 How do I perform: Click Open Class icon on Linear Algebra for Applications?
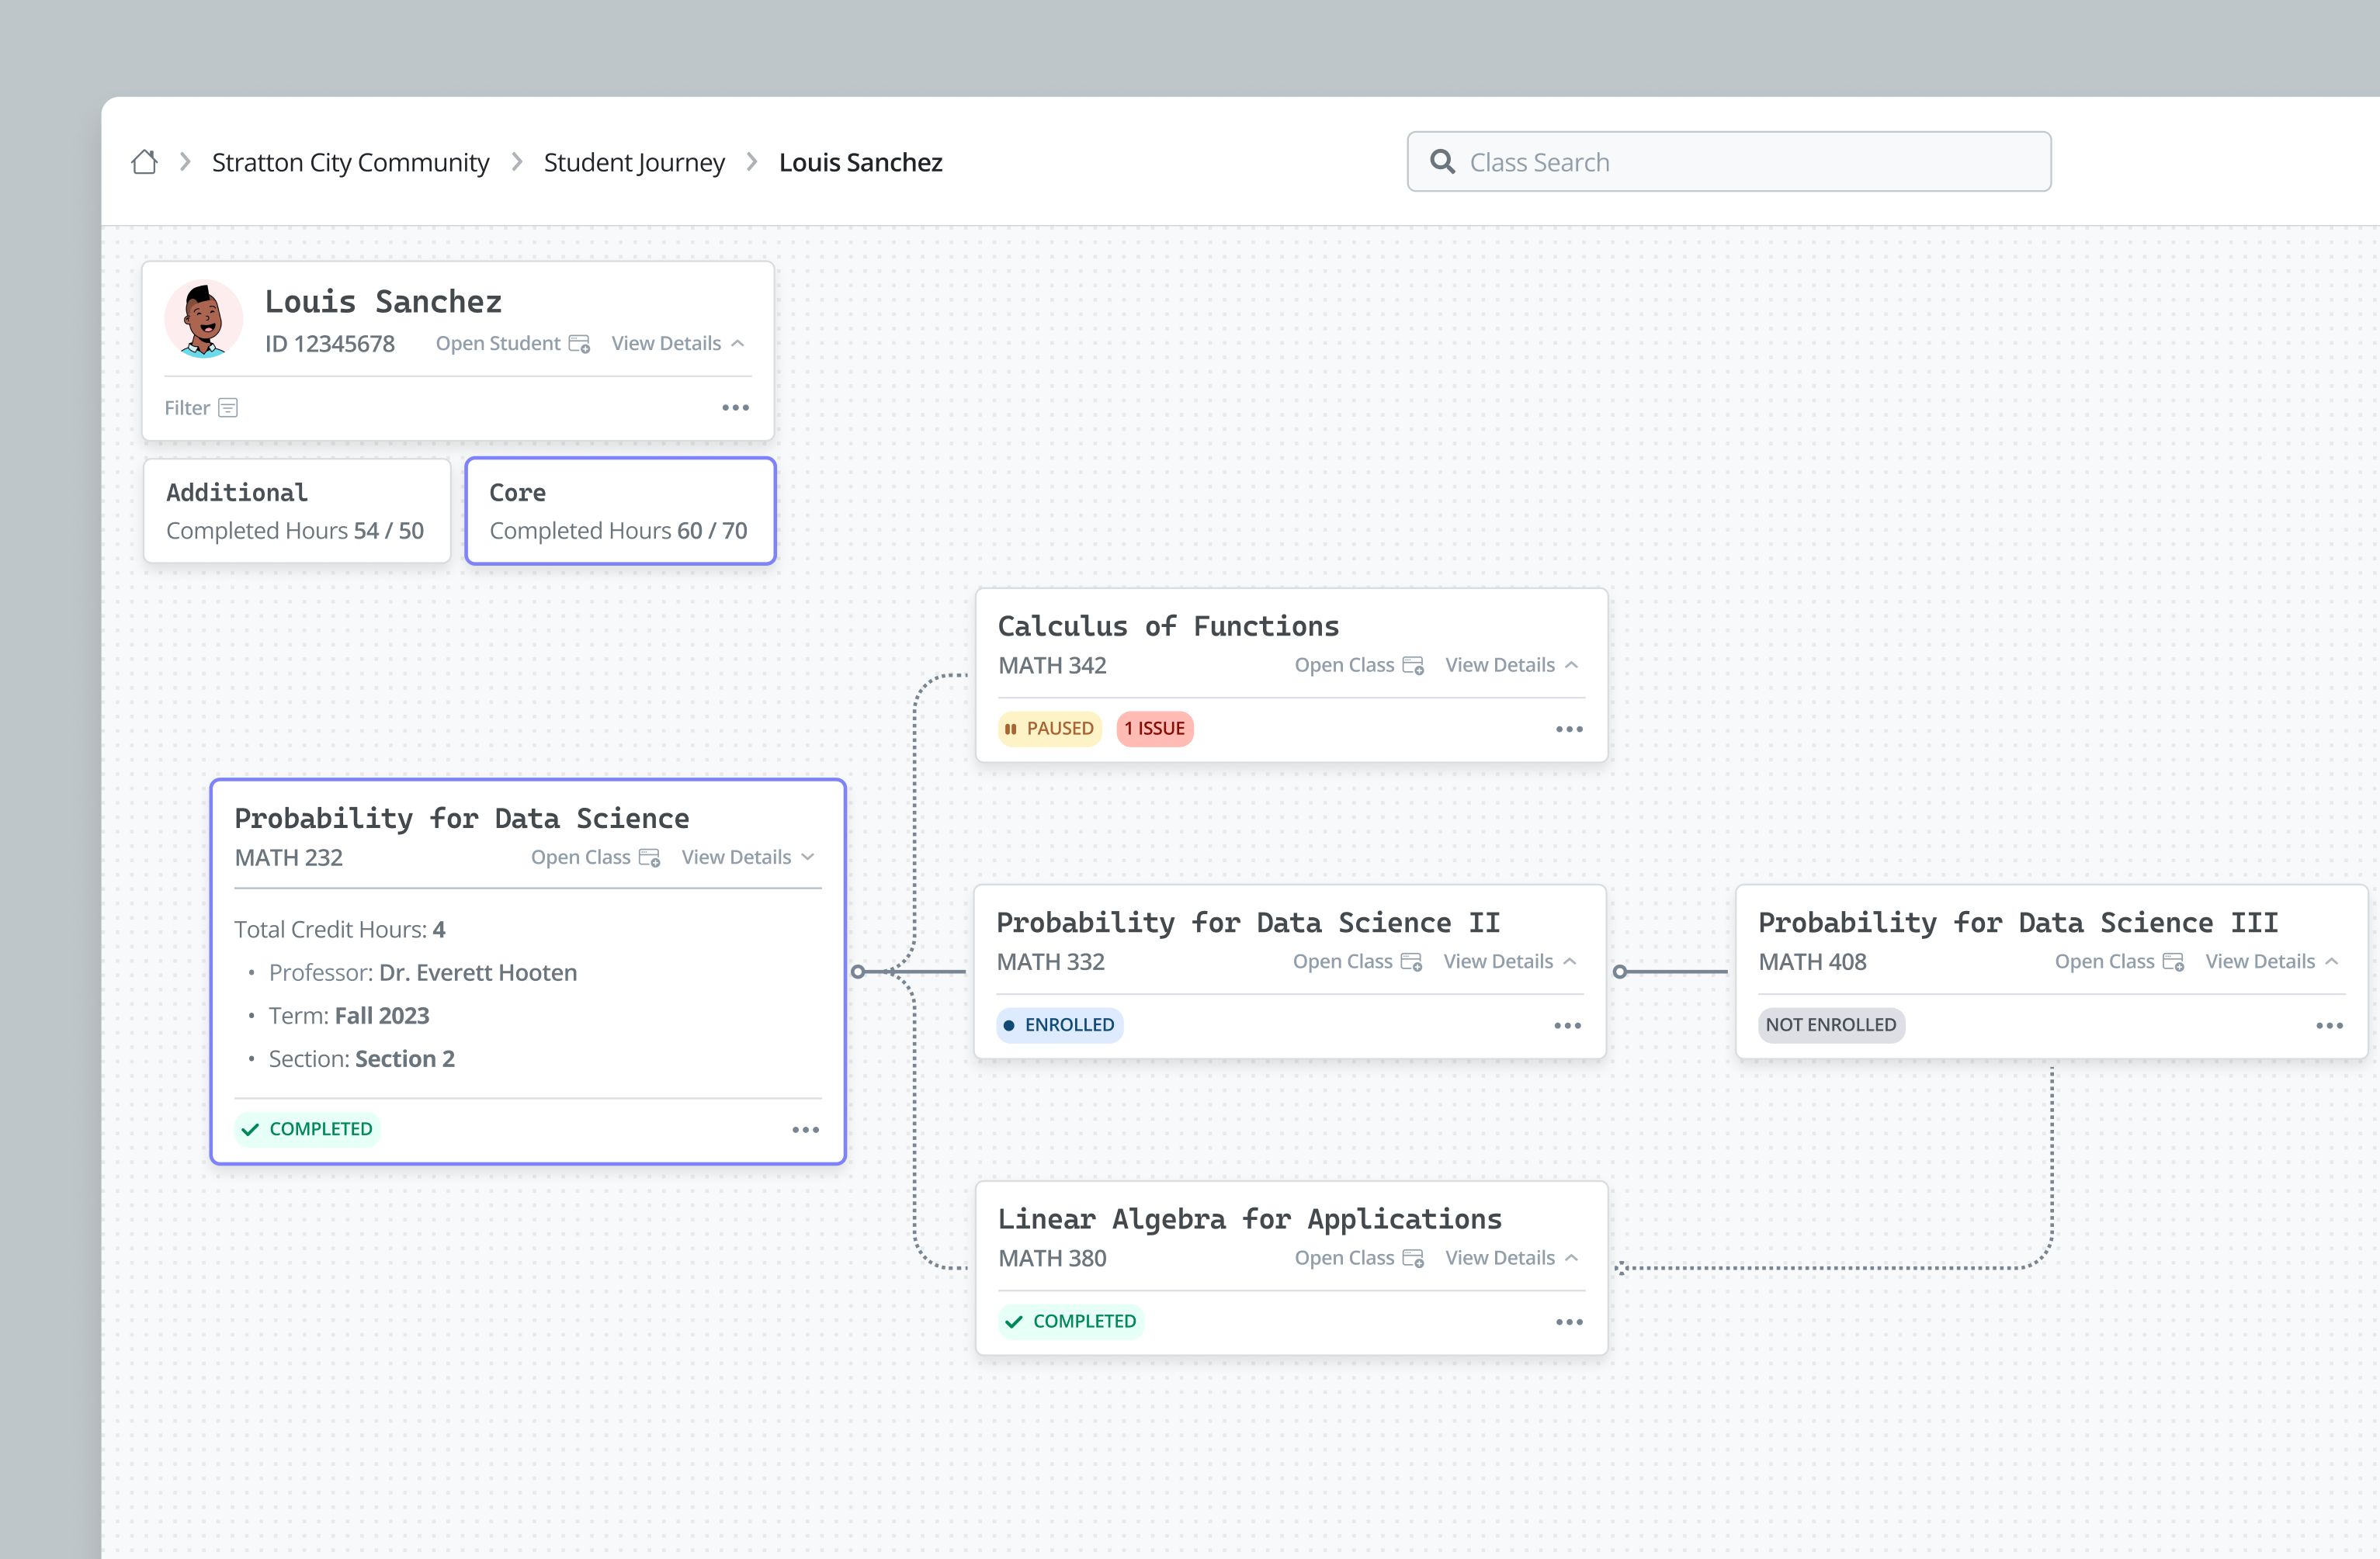(x=1412, y=1258)
